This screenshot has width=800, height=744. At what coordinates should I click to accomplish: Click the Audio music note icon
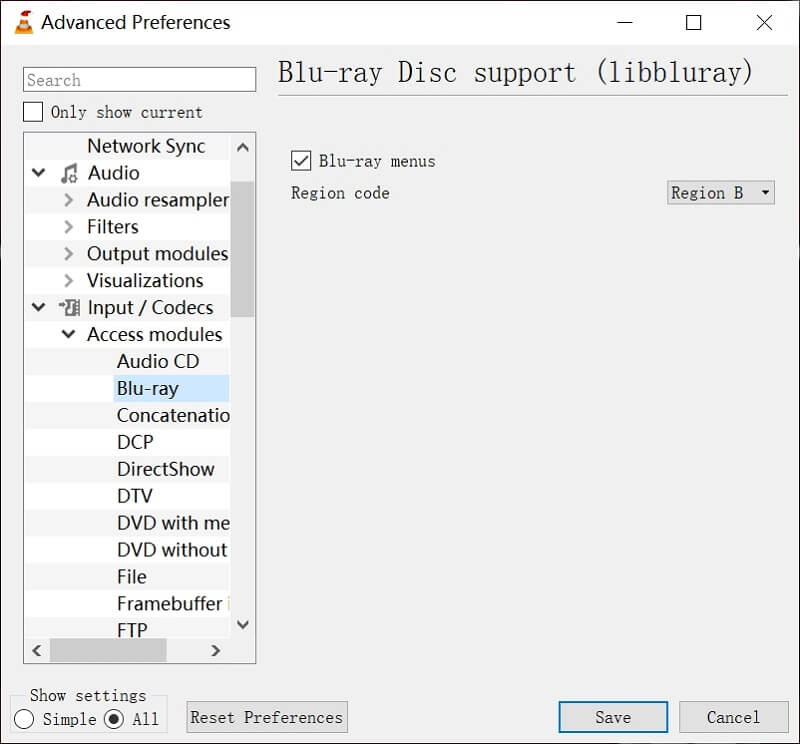coord(69,173)
